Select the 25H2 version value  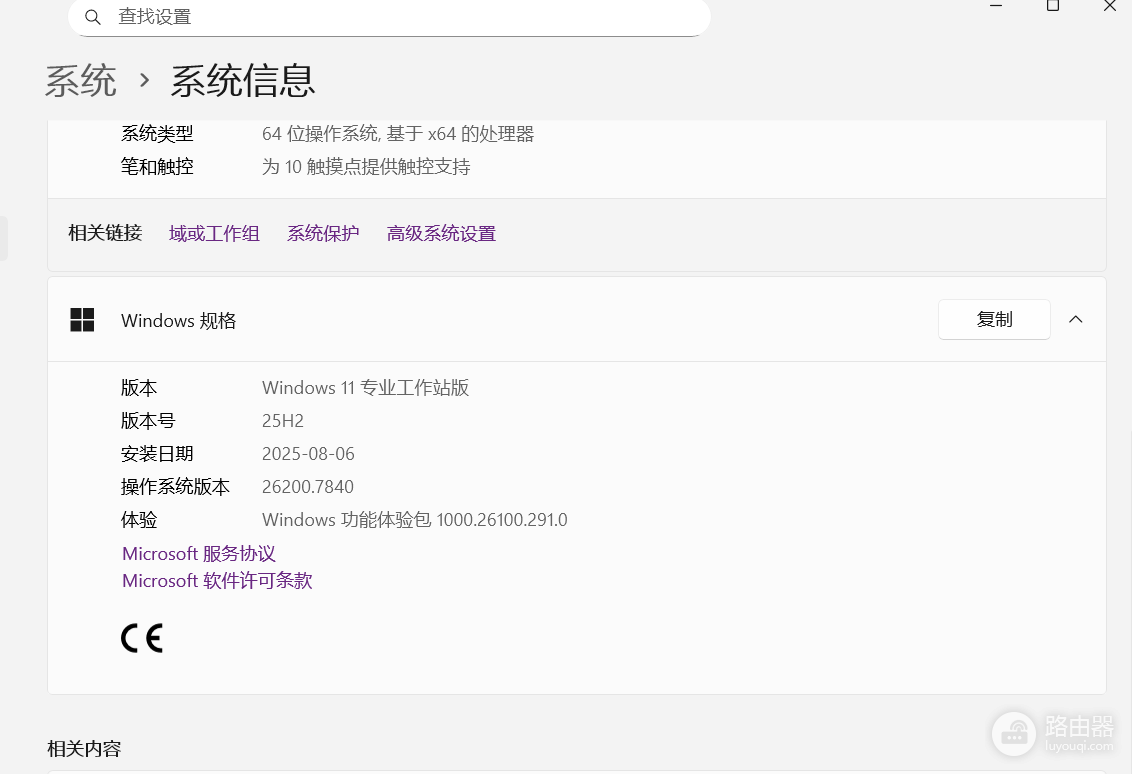tap(283, 421)
